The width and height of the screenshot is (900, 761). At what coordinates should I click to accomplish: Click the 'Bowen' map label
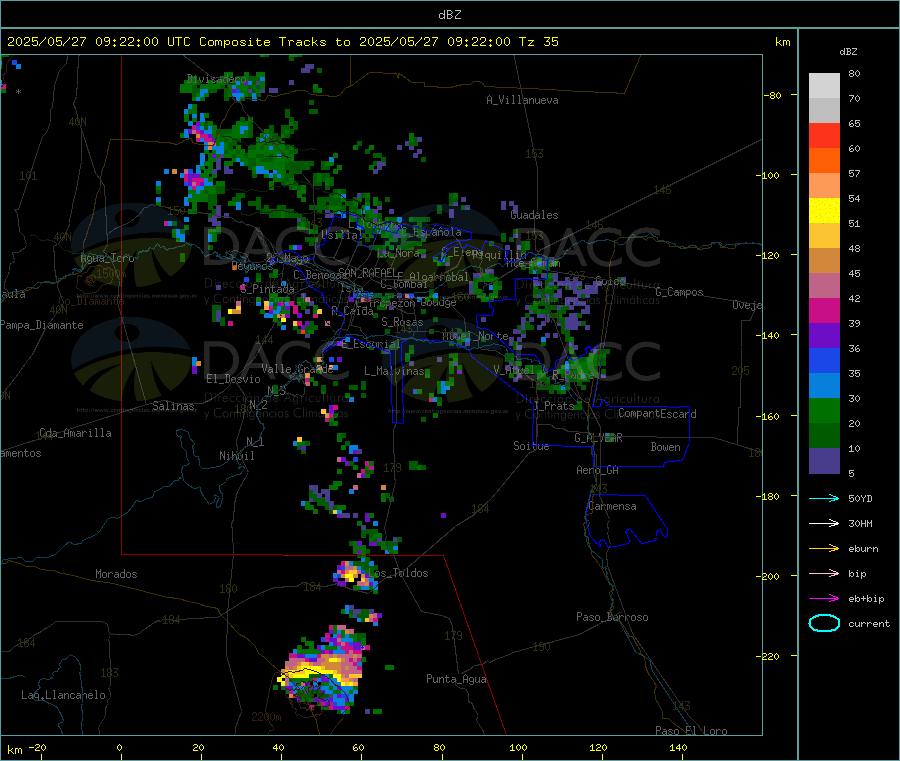tap(666, 447)
